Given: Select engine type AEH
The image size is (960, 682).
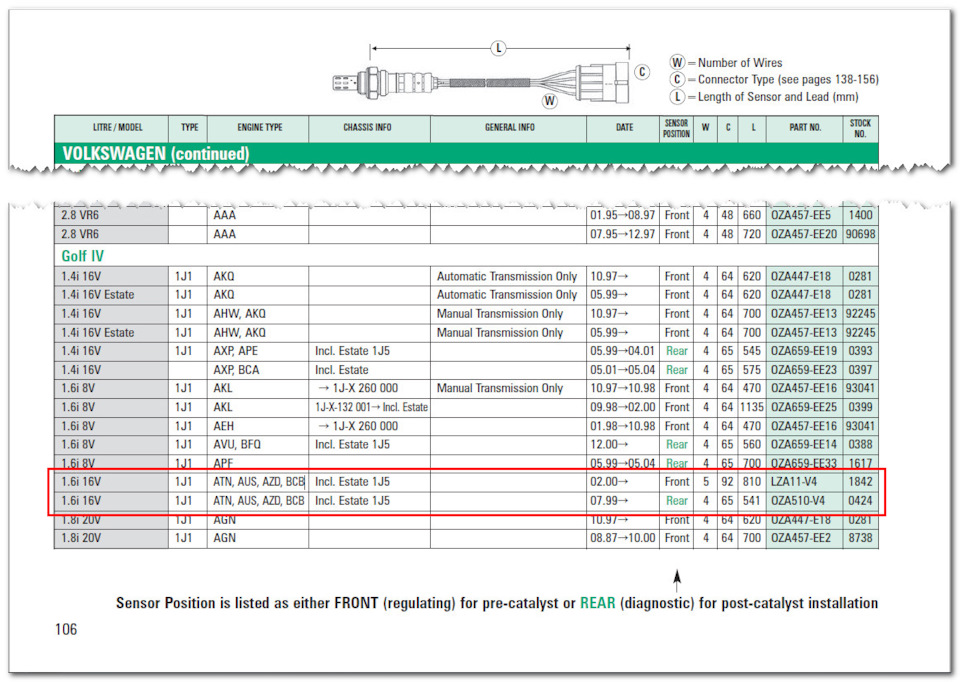Looking at the screenshot, I should coord(223,427).
